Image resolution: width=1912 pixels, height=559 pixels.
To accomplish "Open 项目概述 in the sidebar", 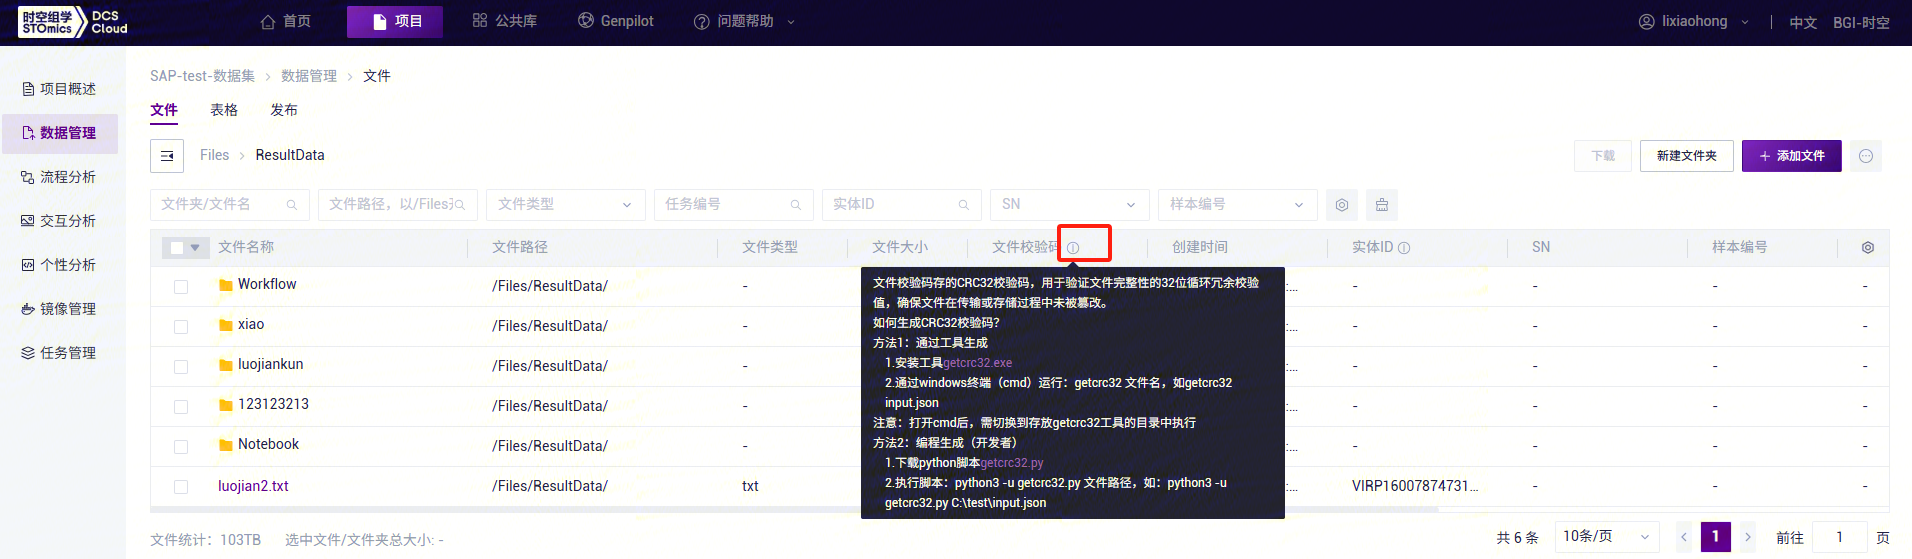I will tap(60, 89).
